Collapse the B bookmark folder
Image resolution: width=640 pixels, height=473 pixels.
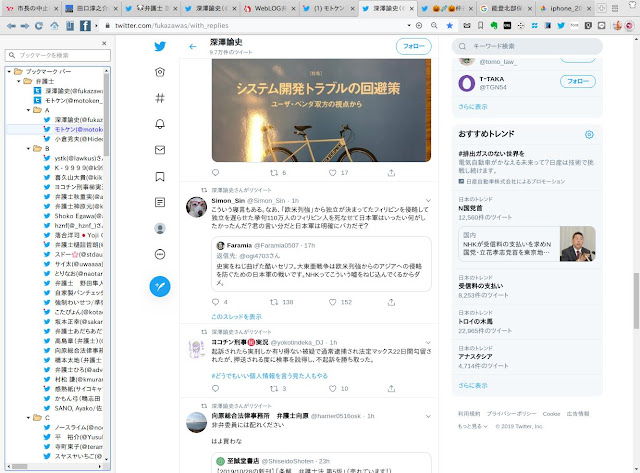28,149
